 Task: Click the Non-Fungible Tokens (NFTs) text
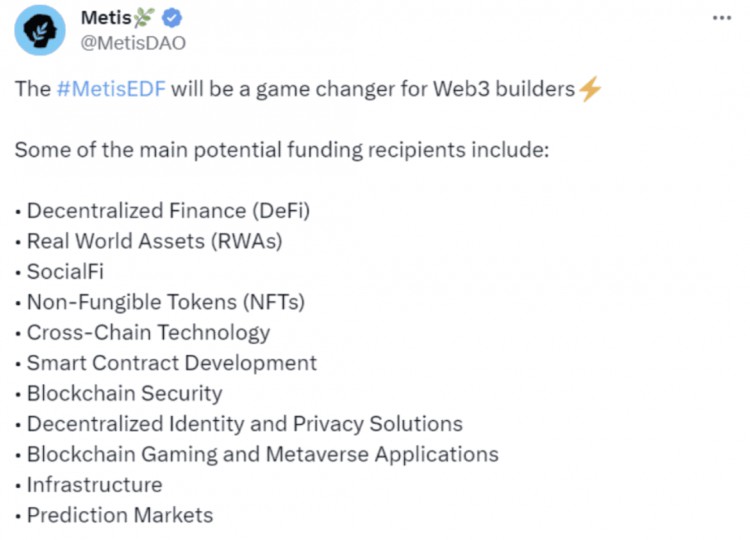pyautogui.click(x=166, y=302)
